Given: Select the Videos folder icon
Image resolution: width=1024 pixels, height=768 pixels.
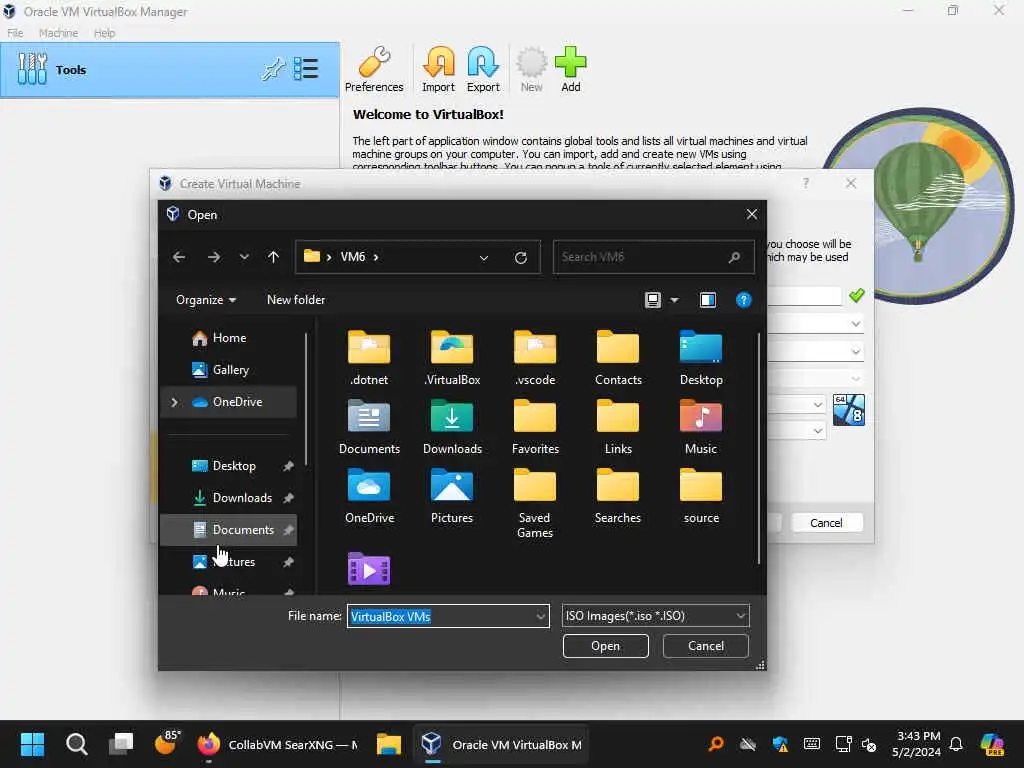Looking at the screenshot, I should click(x=369, y=568).
